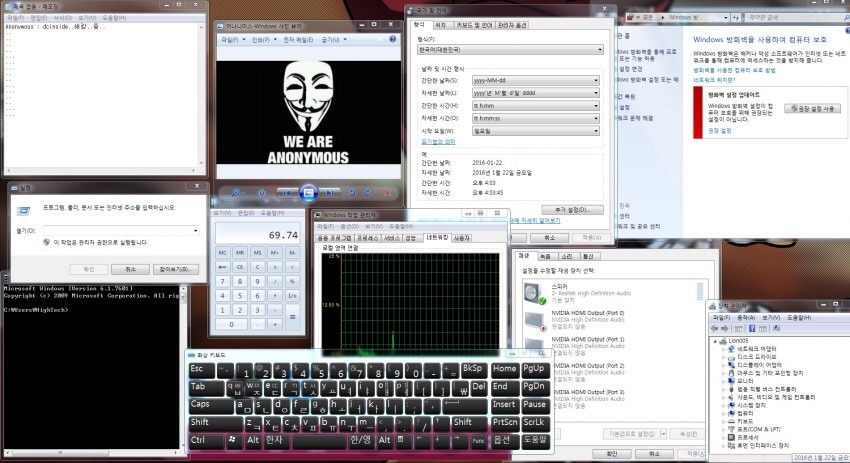Open tt h:mm short time dropdown
Image resolution: width=850 pixels, height=463 pixels.
536,106
